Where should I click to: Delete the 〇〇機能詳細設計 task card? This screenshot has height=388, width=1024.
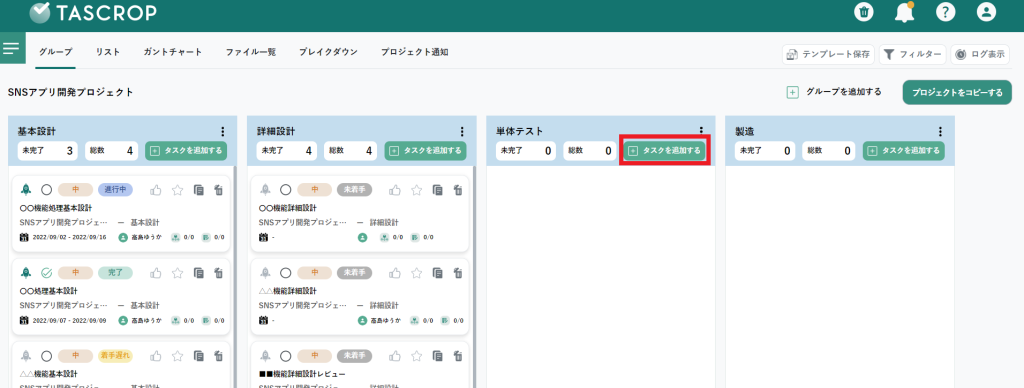(458, 190)
